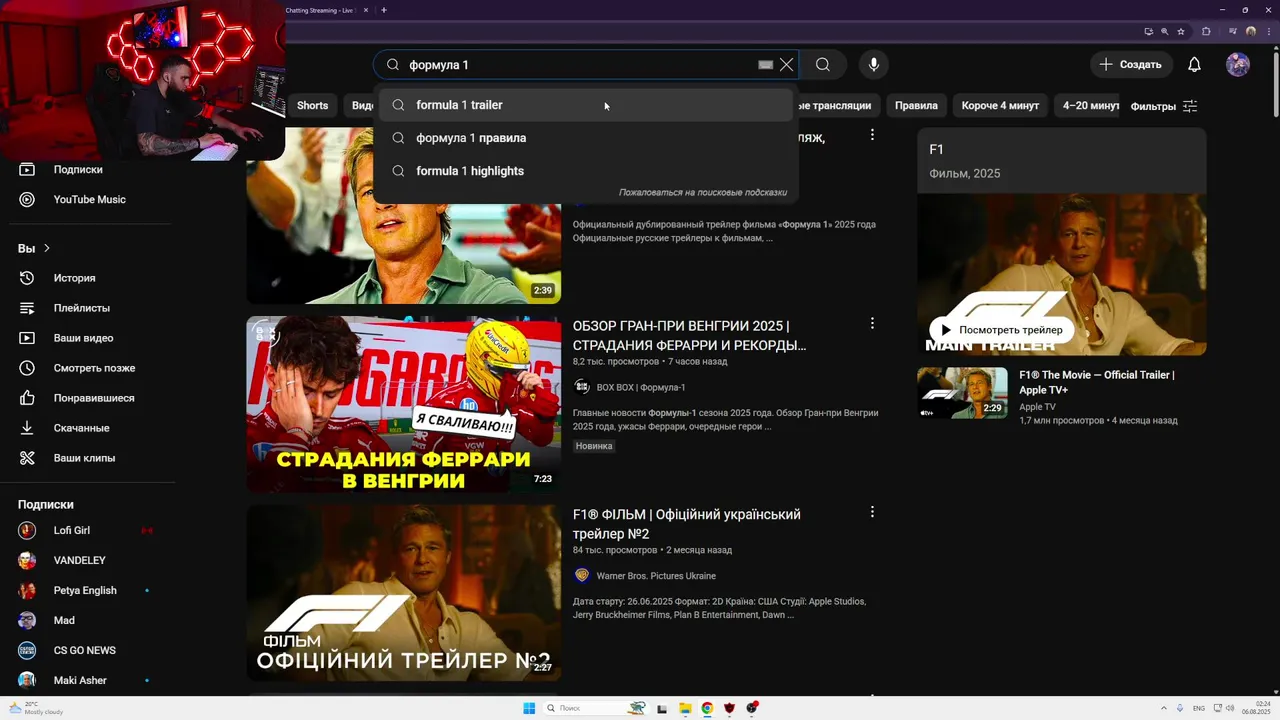Image resolution: width=1280 pixels, height=720 pixels.
Task: Switch ENG input language in tray
Action: coord(1199,708)
